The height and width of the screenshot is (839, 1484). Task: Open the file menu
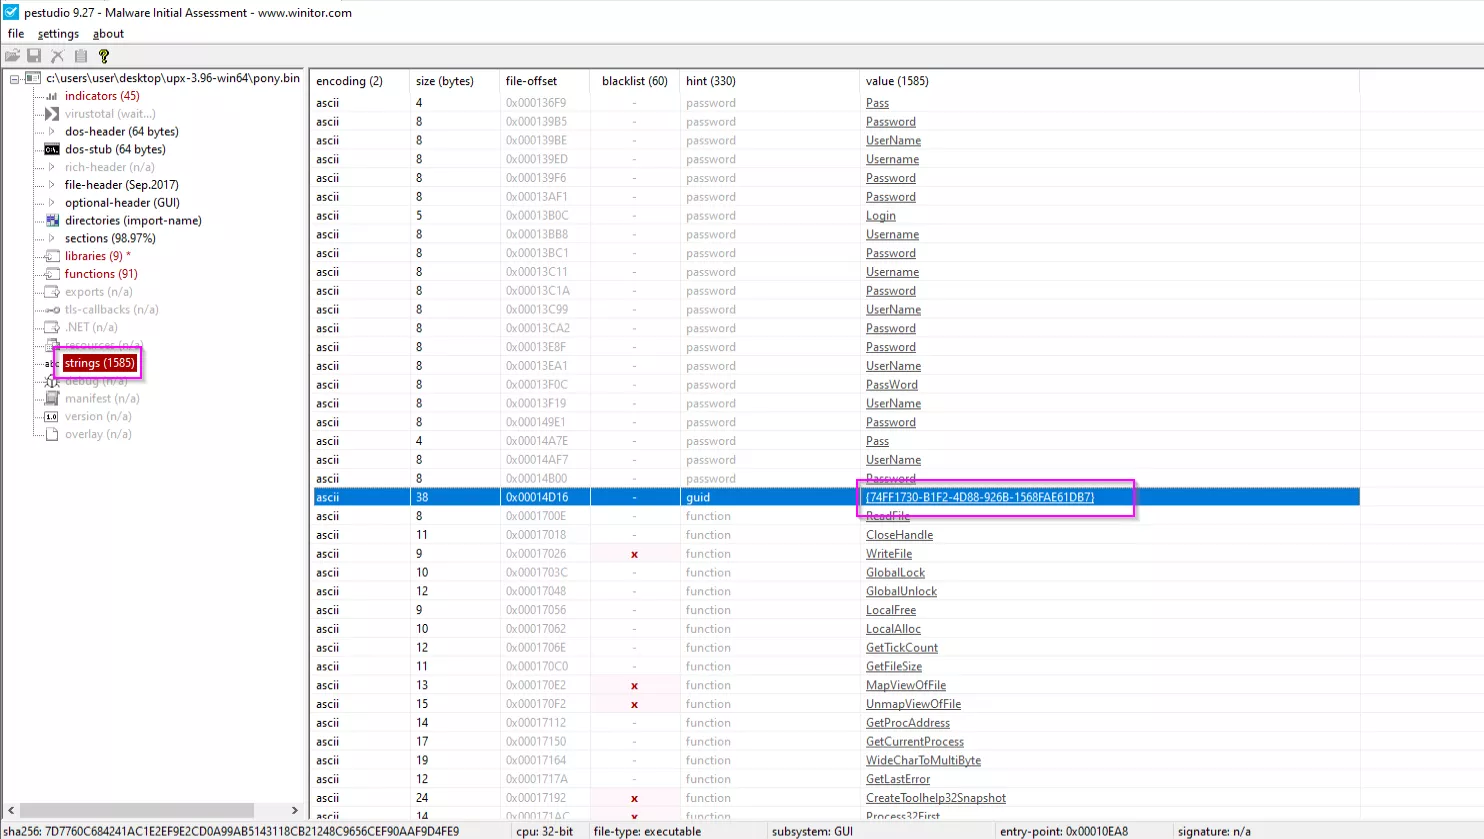(16, 34)
